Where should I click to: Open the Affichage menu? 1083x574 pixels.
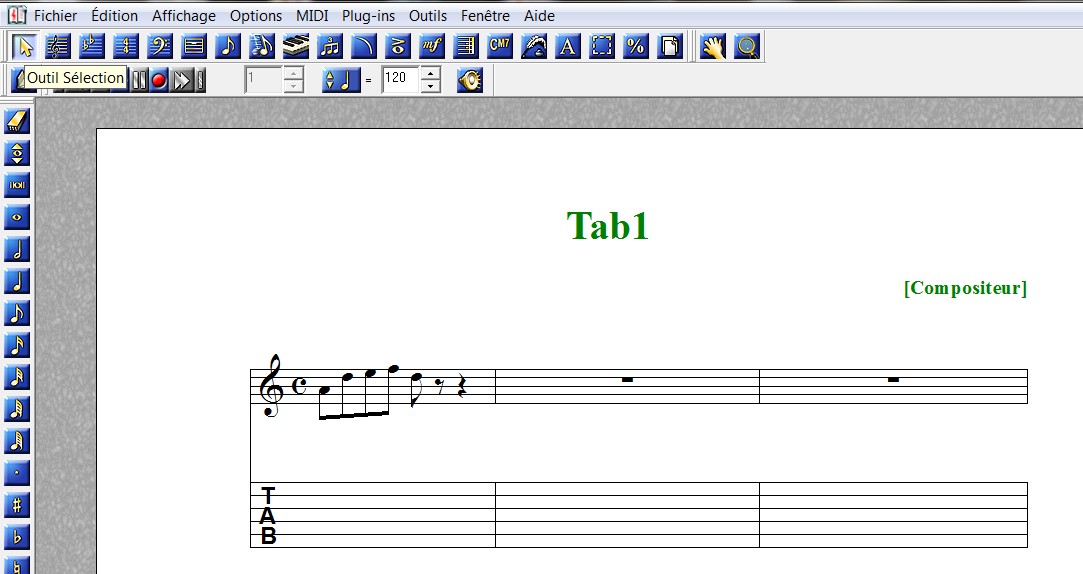click(183, 16)
